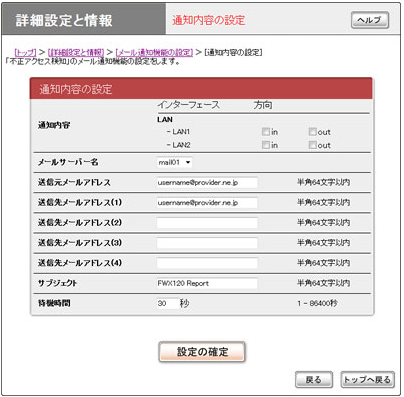Click the bold LAN group label

pyautogui.click(x=165, y=119)
